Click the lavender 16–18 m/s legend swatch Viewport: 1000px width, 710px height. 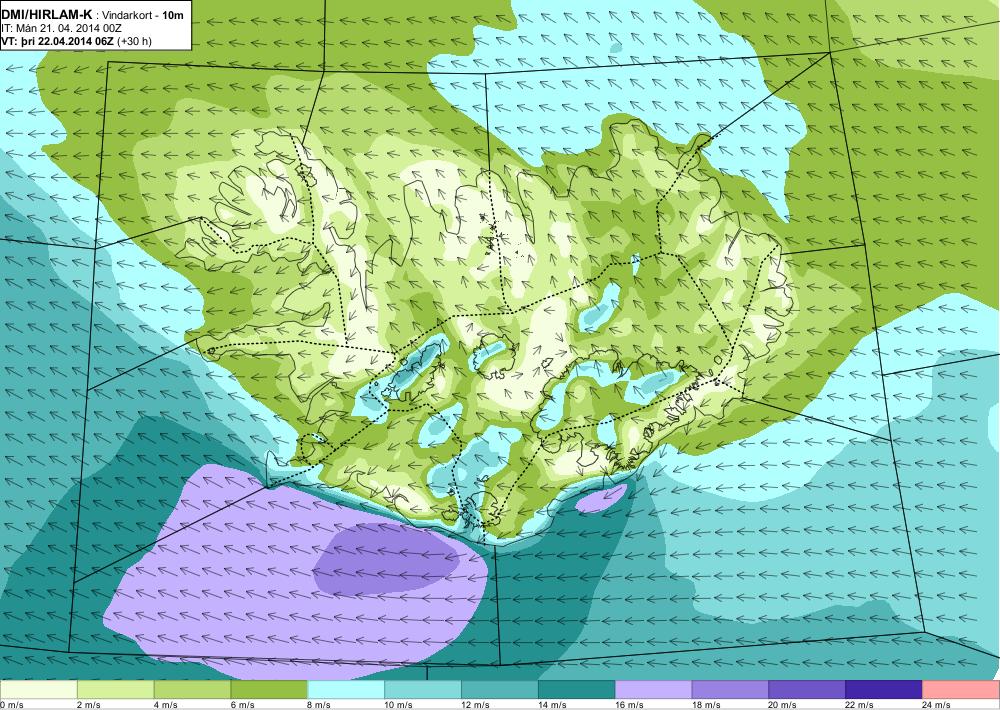coord(653,690)
